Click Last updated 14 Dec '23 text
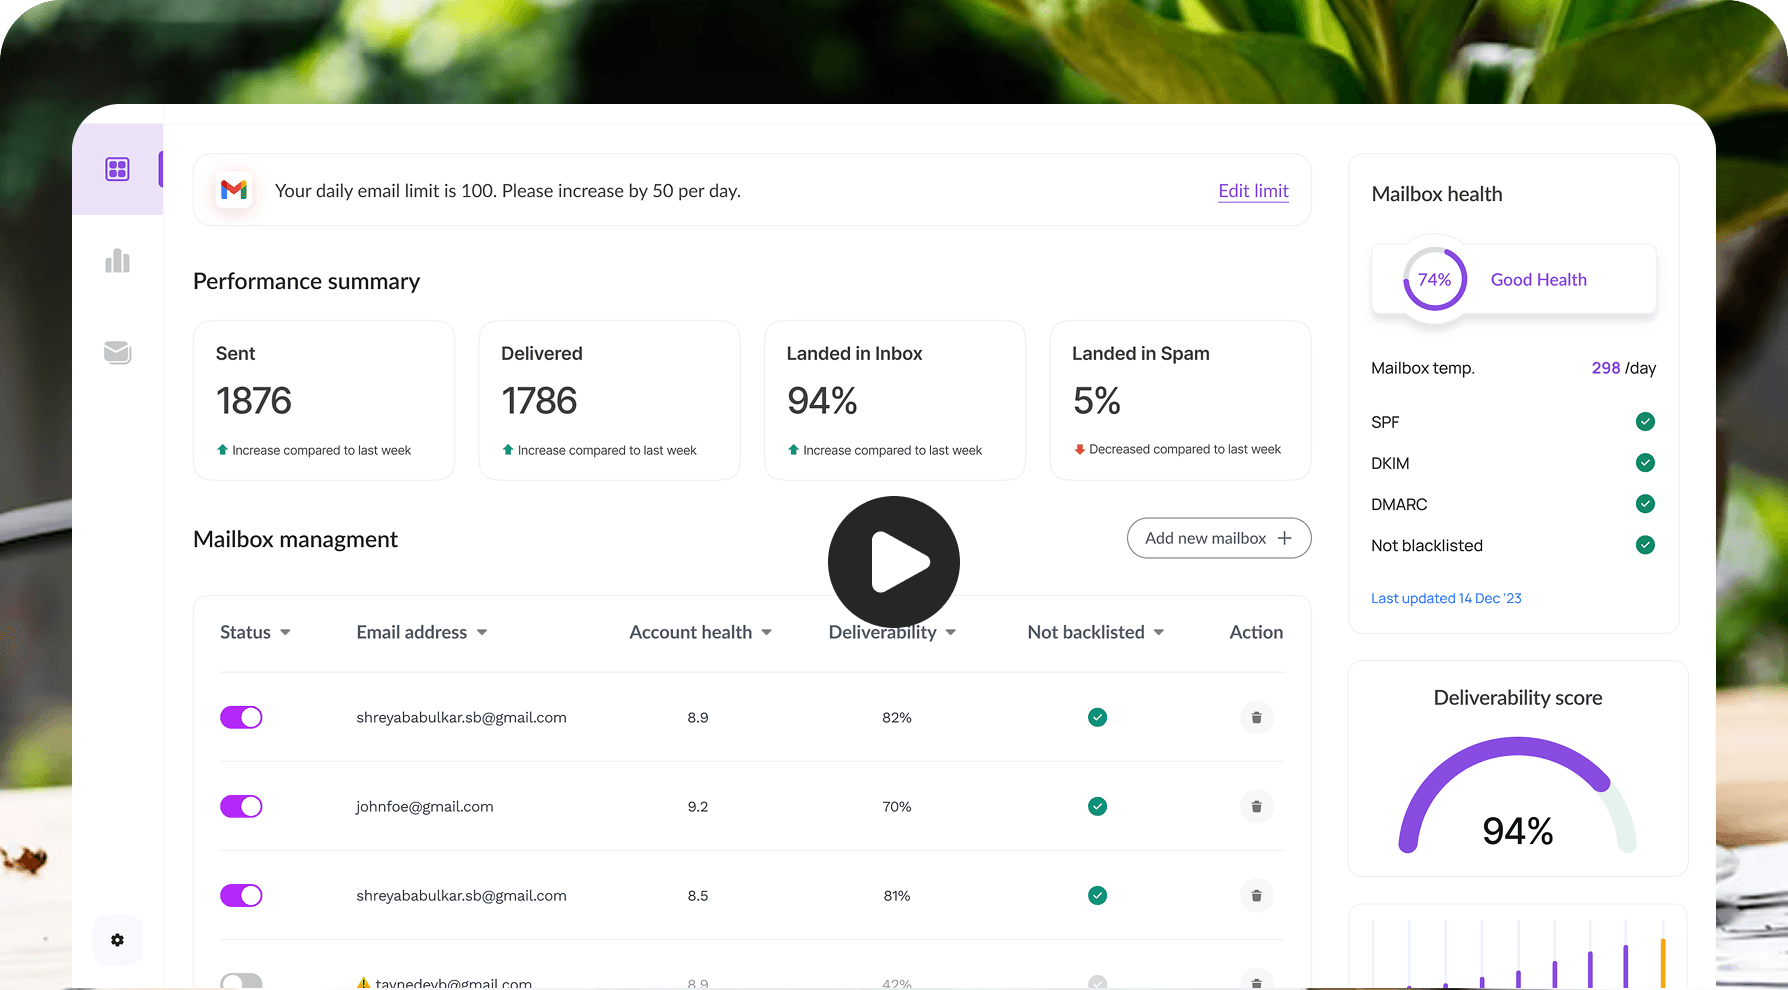The height and width of the screenshot is (990, 1788). [x=1446, y=598]
